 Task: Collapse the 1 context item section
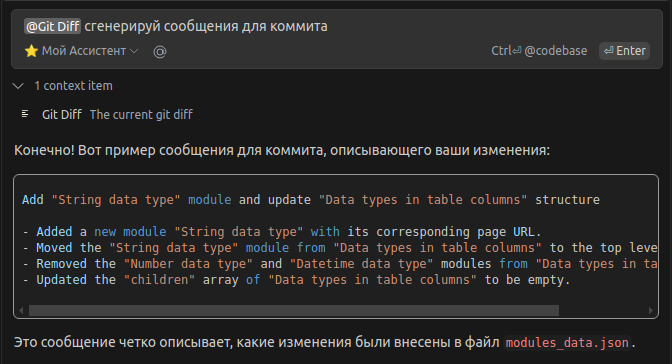(x=18, y=86)
